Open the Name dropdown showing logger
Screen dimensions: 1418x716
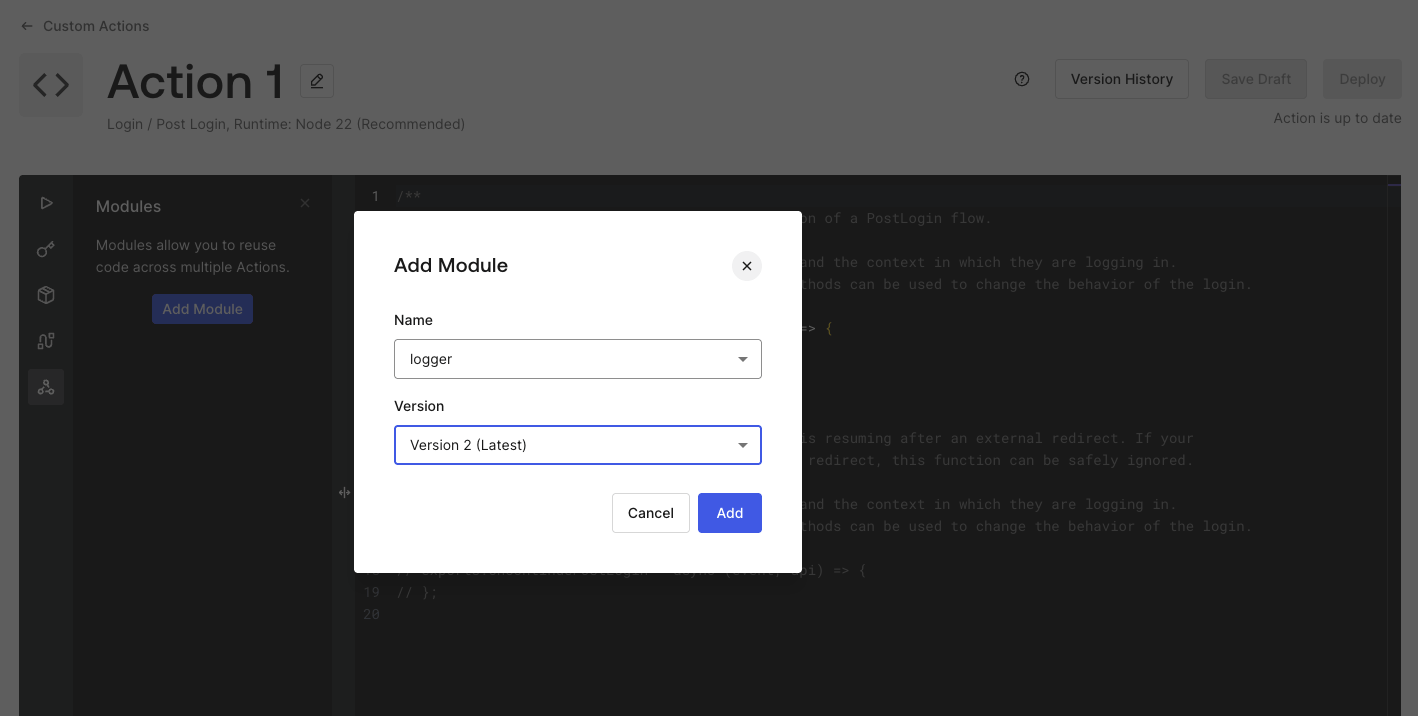tap(578, 359)
